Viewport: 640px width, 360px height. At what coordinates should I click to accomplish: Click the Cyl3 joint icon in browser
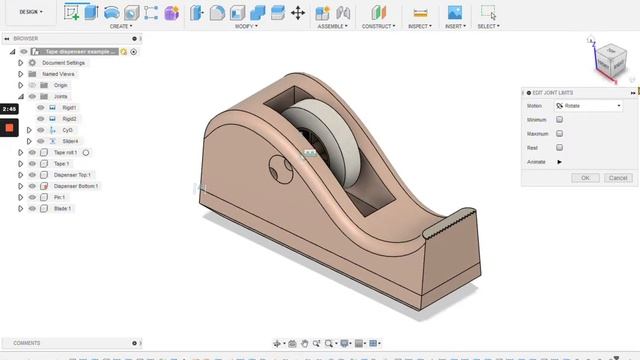click(x=53, y=130)
